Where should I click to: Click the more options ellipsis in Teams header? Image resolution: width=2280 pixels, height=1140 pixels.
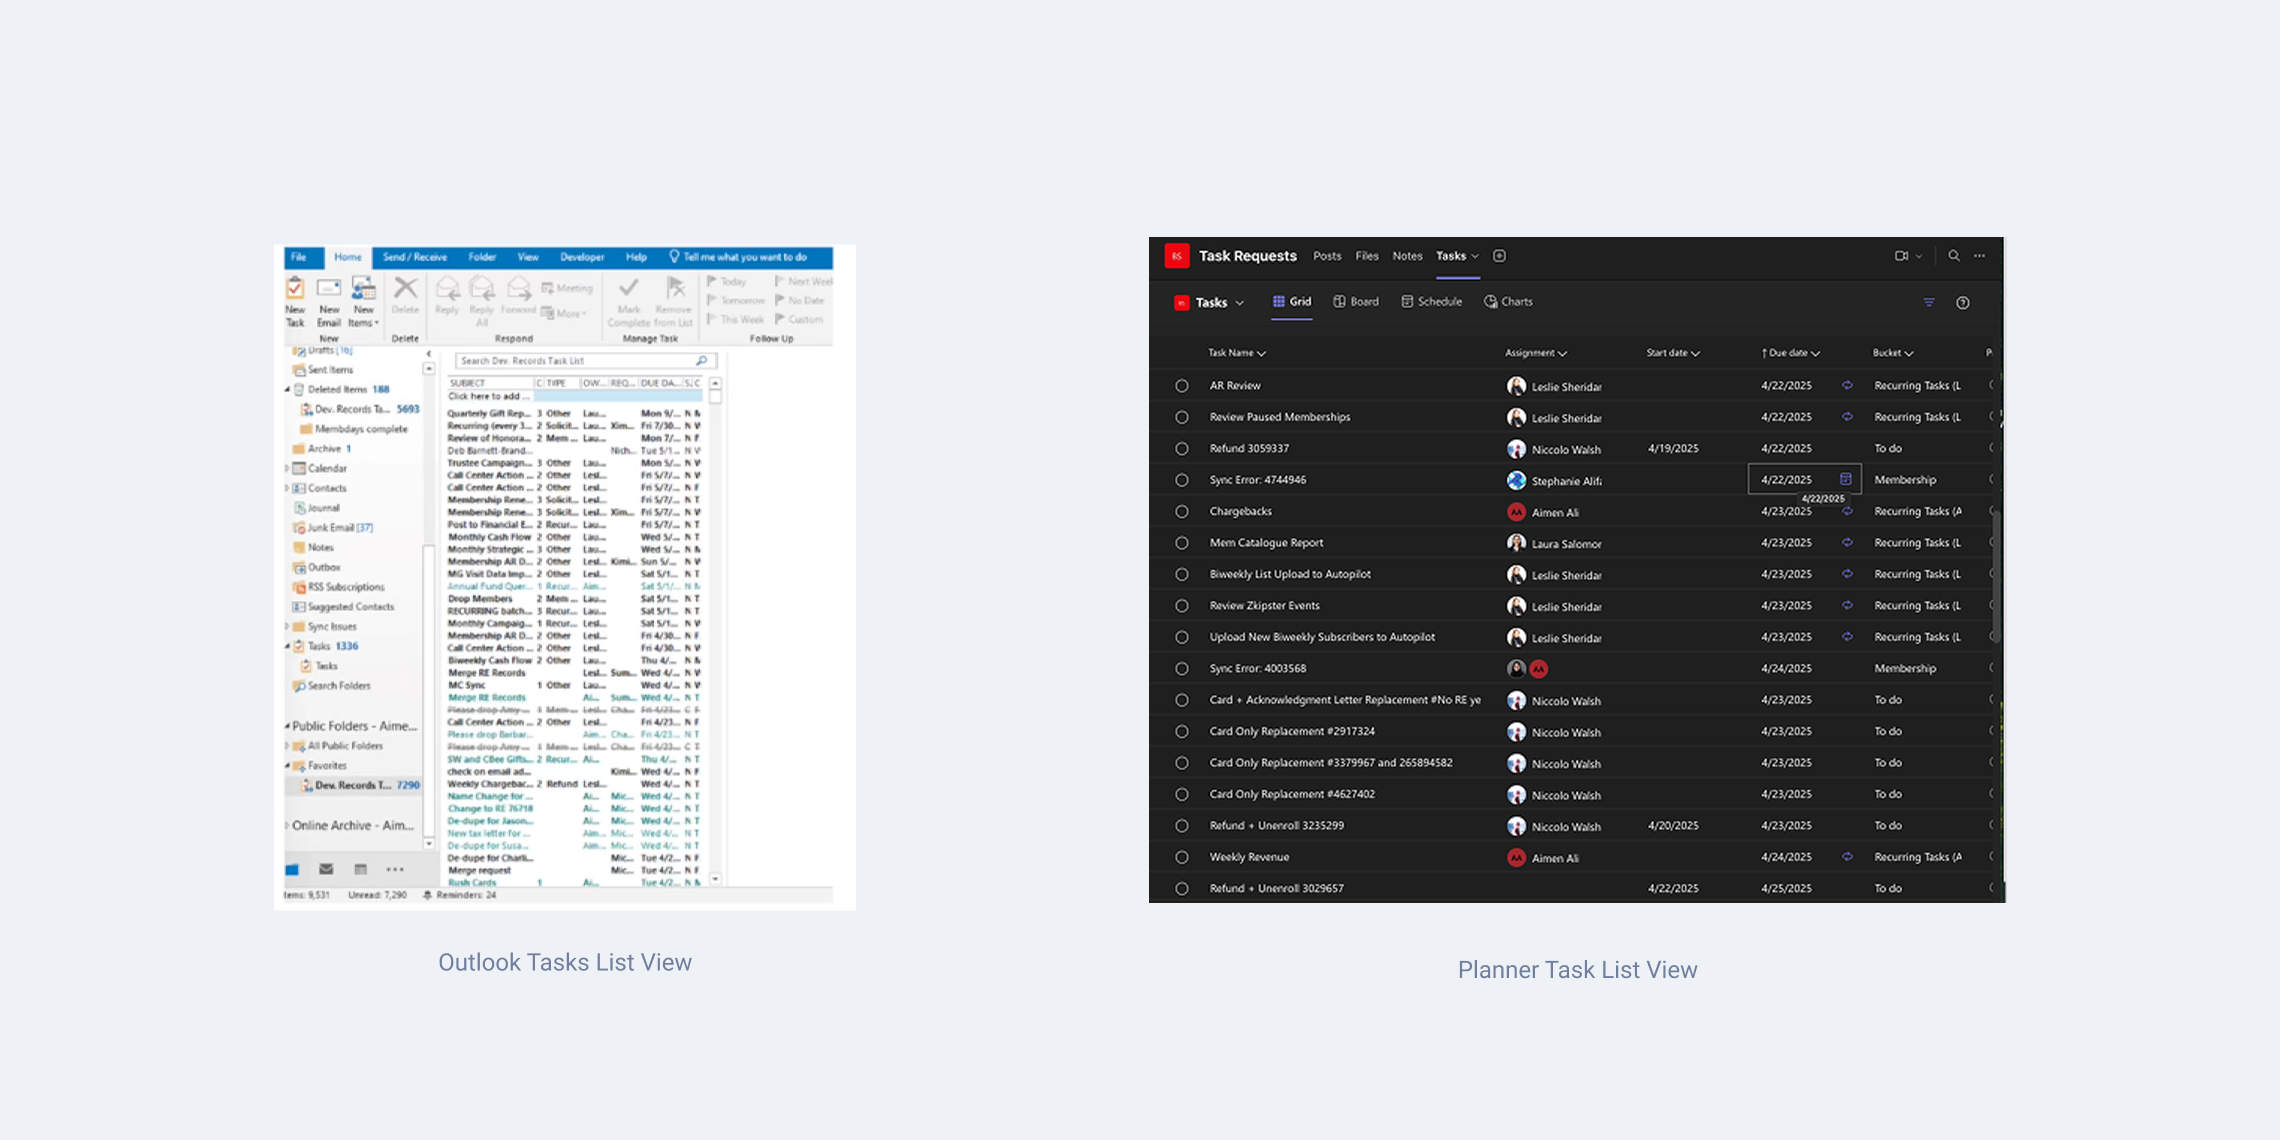point(1980,256)
